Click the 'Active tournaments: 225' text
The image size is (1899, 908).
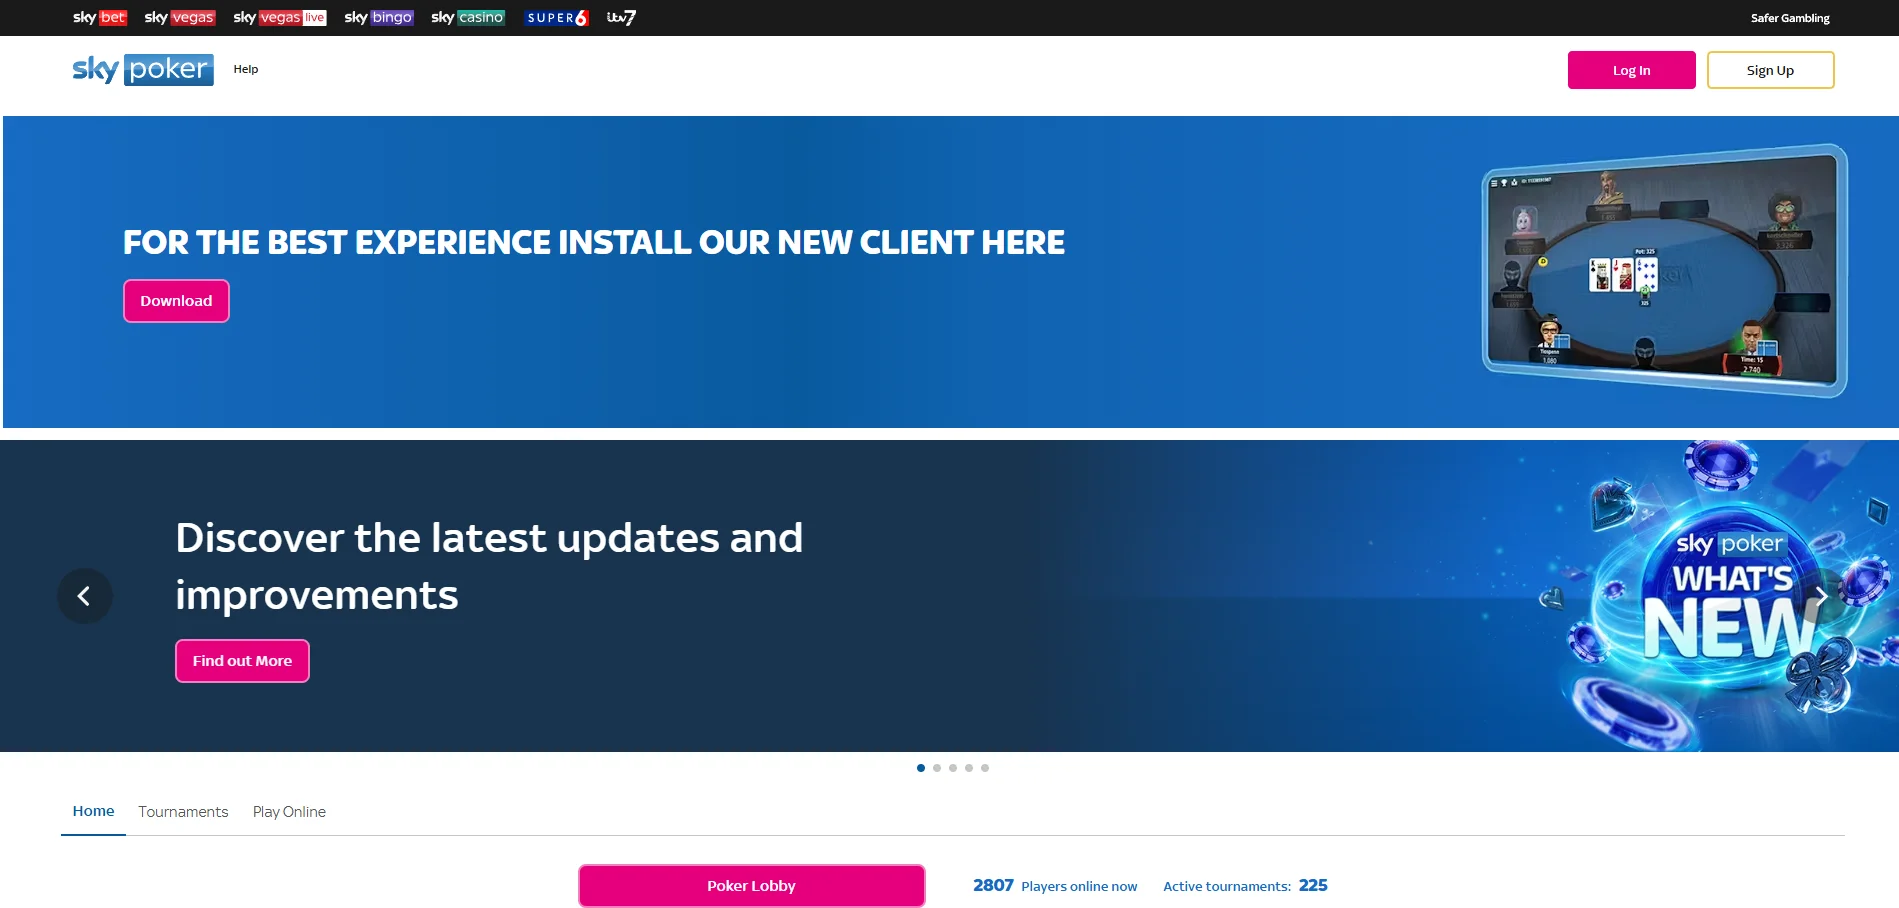pyautogui.click(x=1245, y=886)
